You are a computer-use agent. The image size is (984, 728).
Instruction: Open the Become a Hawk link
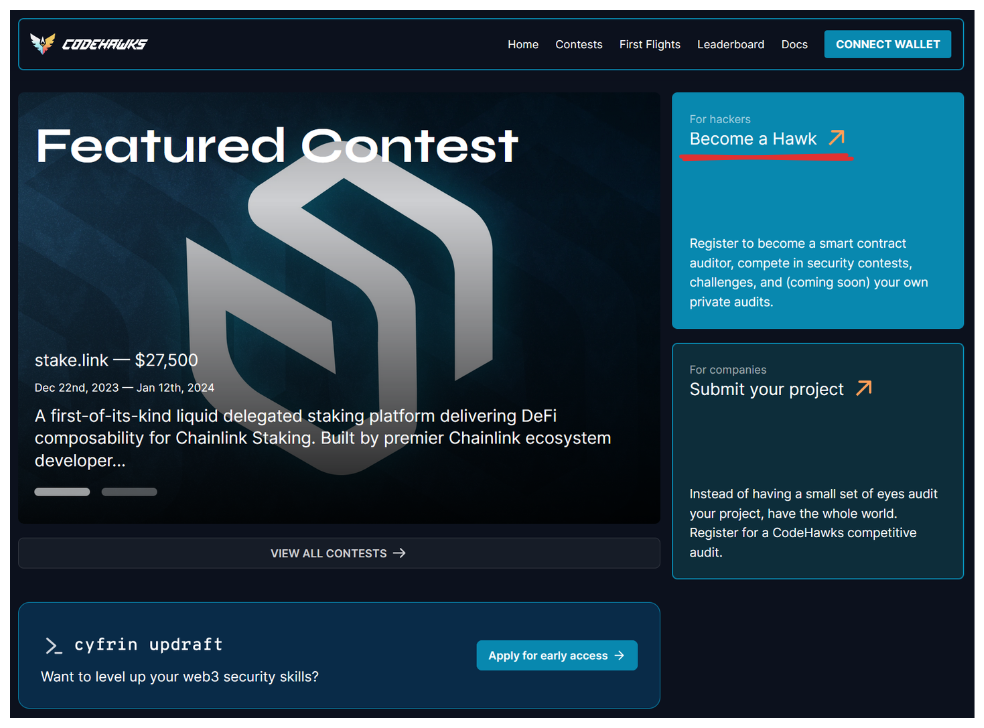(x=753, y=139)
